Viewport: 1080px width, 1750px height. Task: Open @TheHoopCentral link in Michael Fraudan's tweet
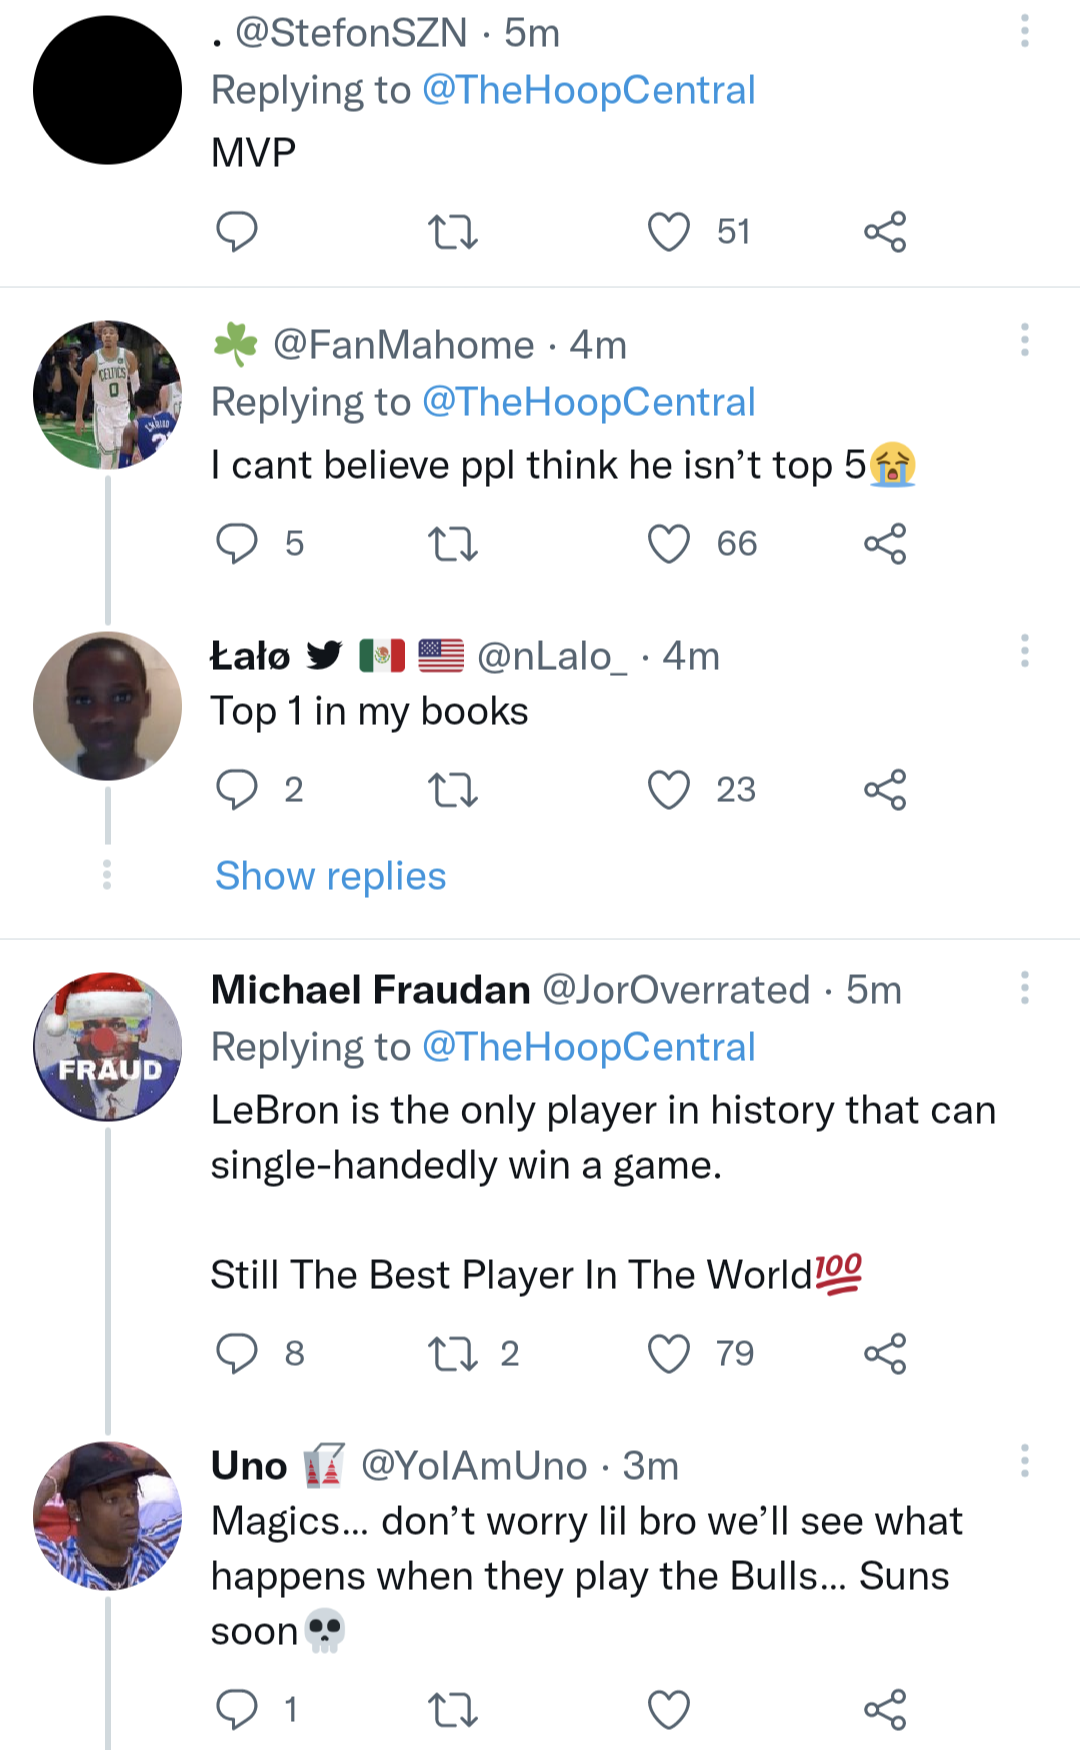pyautogui.click(x=588, y=1047)
